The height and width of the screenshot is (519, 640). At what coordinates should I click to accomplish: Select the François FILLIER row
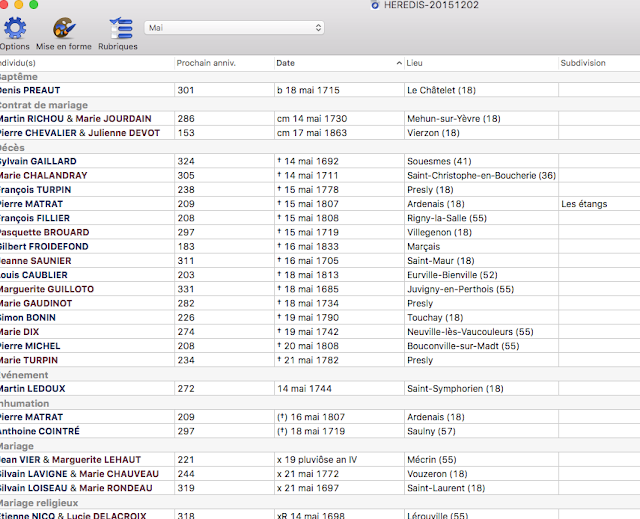(320, 218)
